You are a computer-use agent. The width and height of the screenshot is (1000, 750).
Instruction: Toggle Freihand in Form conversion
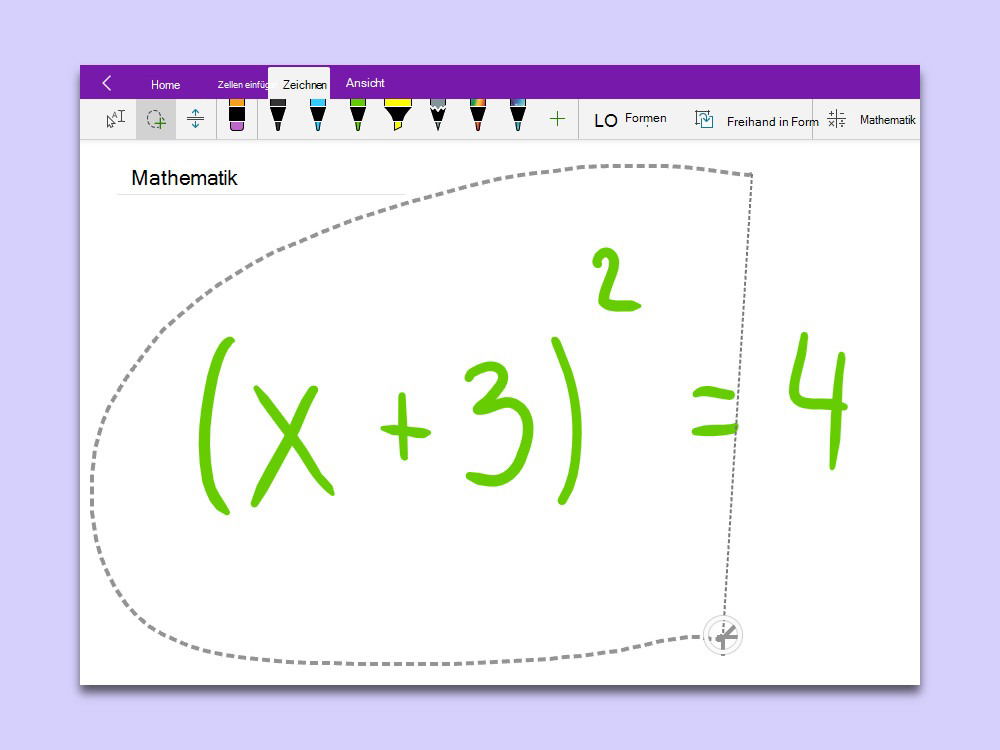pyautogui.click(x=757, y=120)
